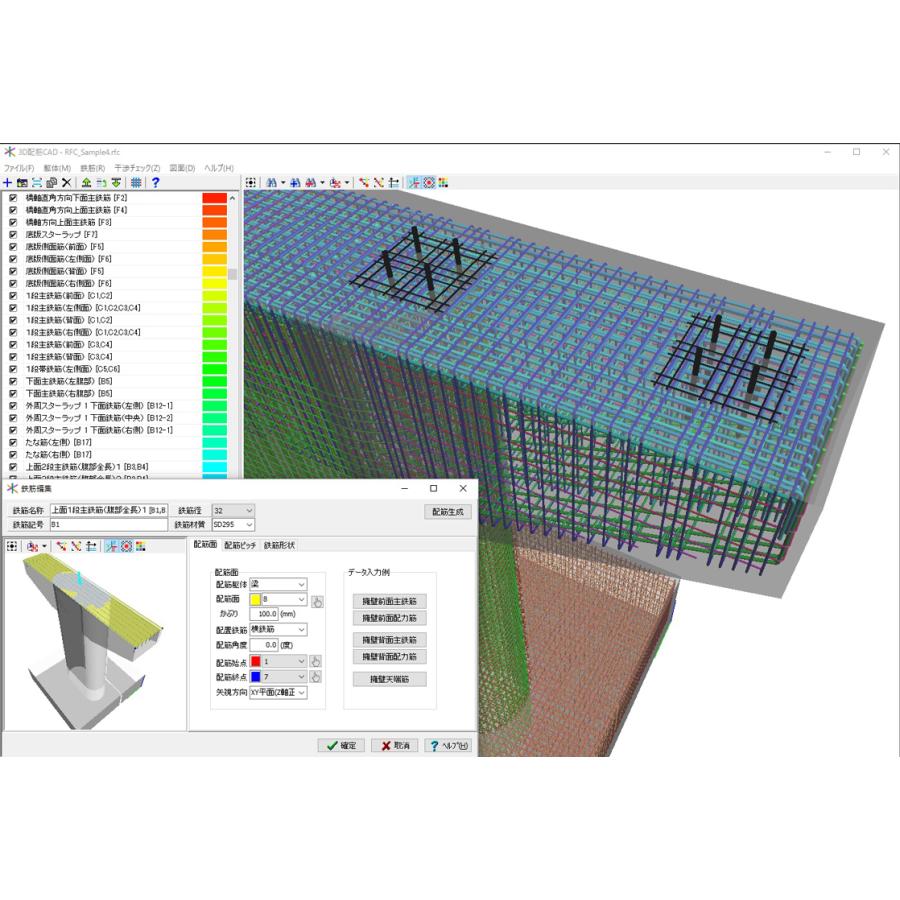Viewport: 900px width, 900px height.
Task: Switch to the 配筋ピッチ tab
Action: tap(238, 545)
